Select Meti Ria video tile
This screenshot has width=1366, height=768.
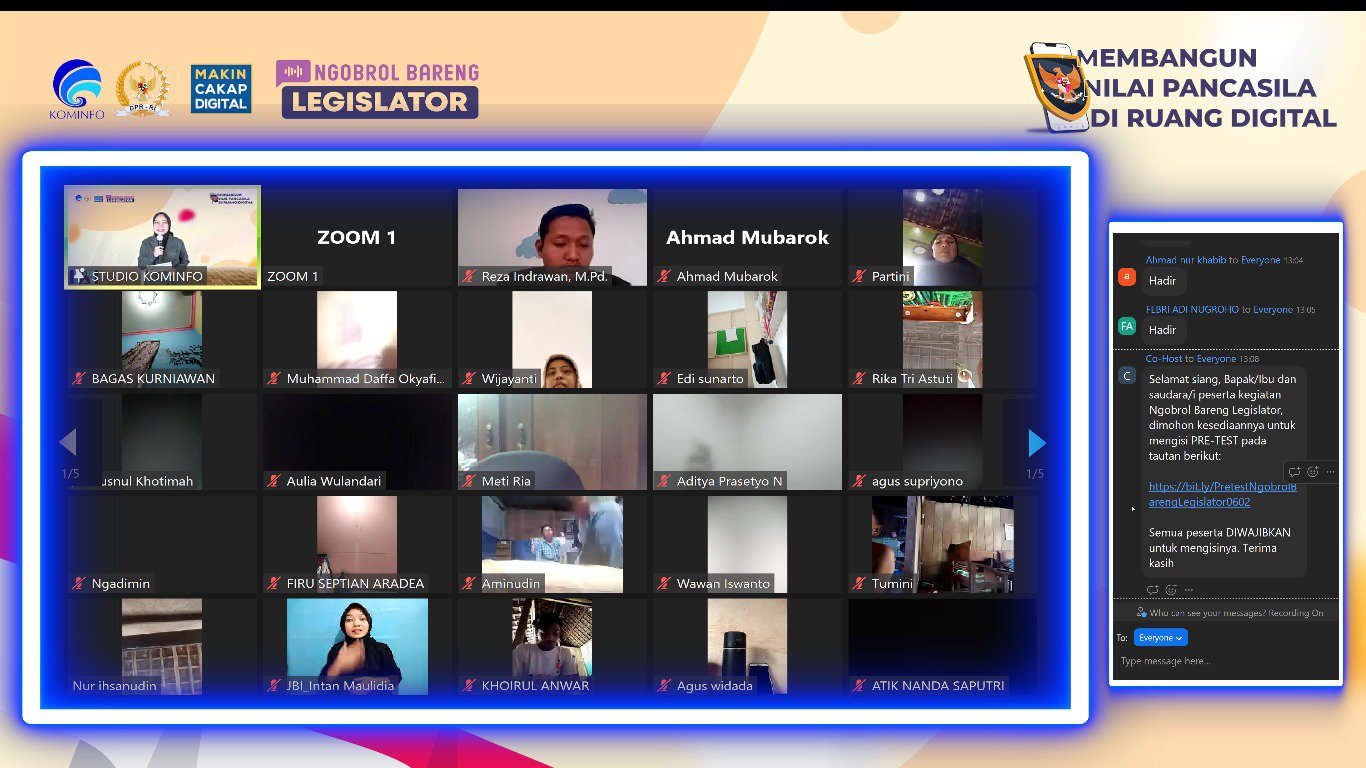[552, 442]
